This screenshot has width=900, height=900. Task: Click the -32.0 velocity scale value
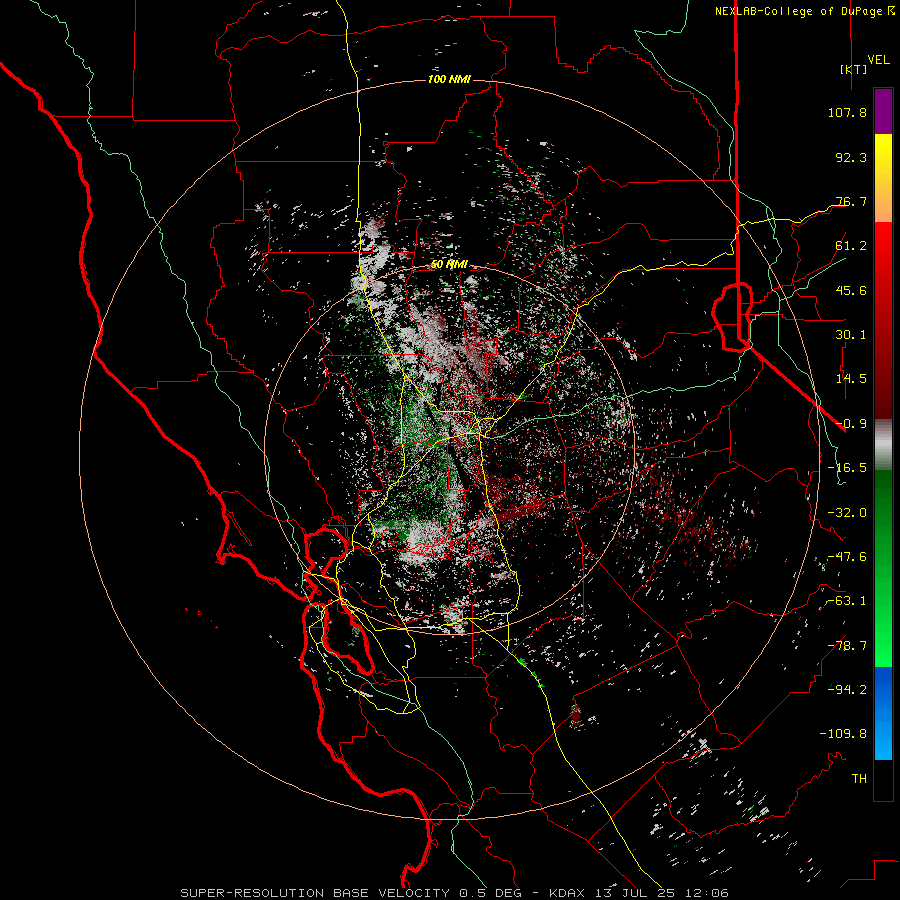(847, 513)
